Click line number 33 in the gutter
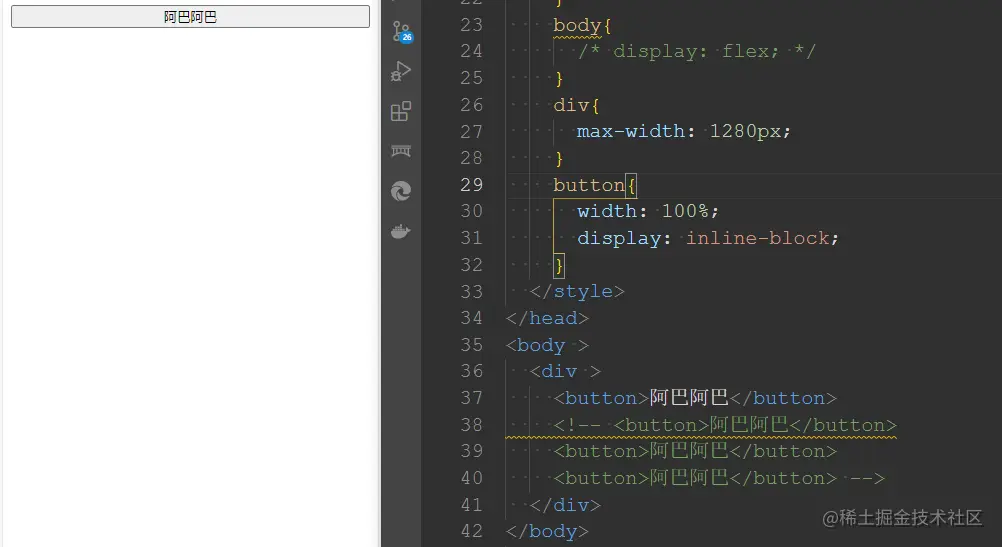The image size is (1002, 547). tap(471, 291)
